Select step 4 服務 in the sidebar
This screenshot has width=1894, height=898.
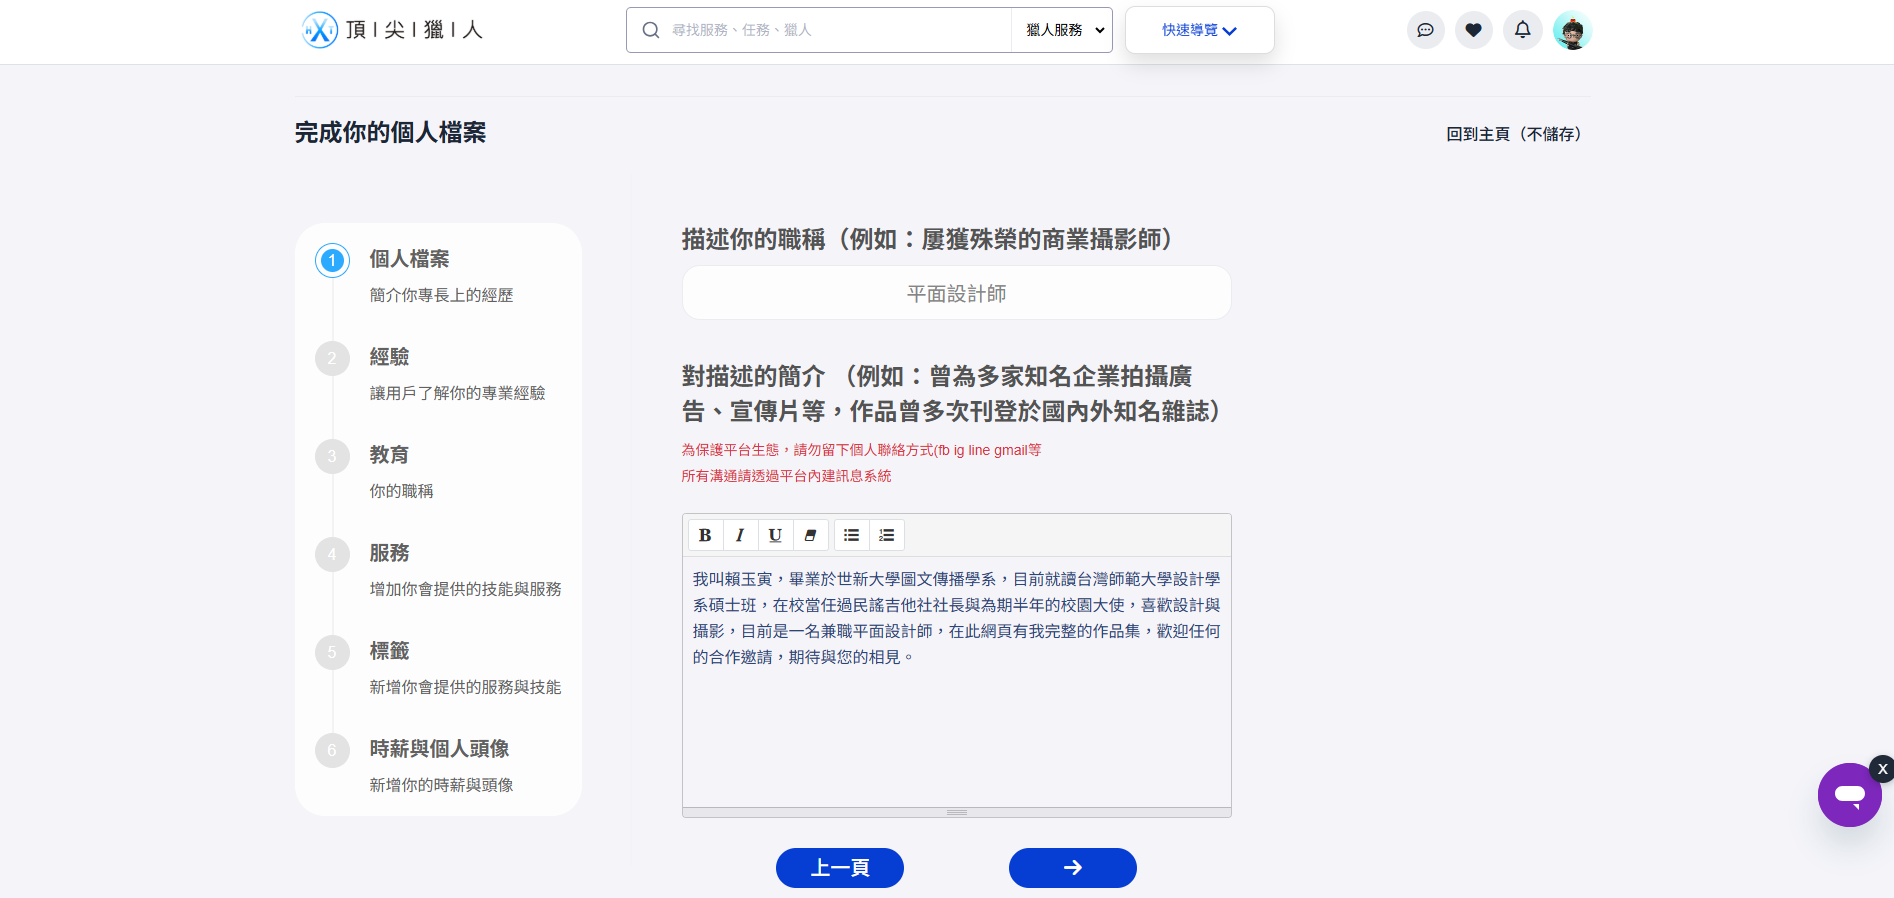tap(389, 553)
